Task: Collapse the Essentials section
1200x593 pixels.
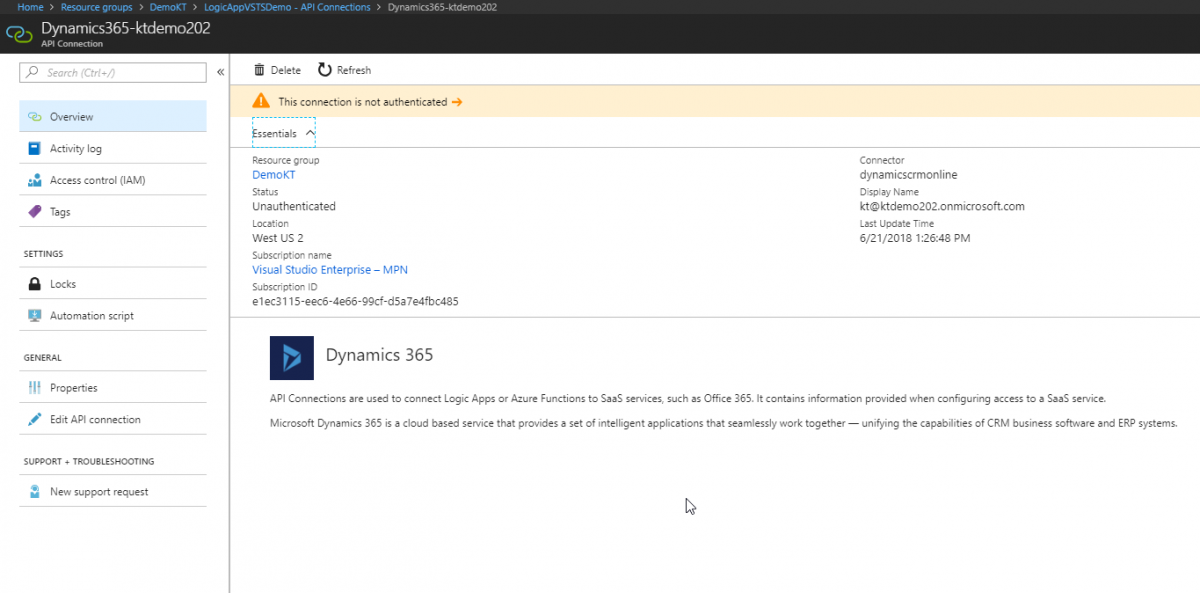Action: (x=284, y=133)
